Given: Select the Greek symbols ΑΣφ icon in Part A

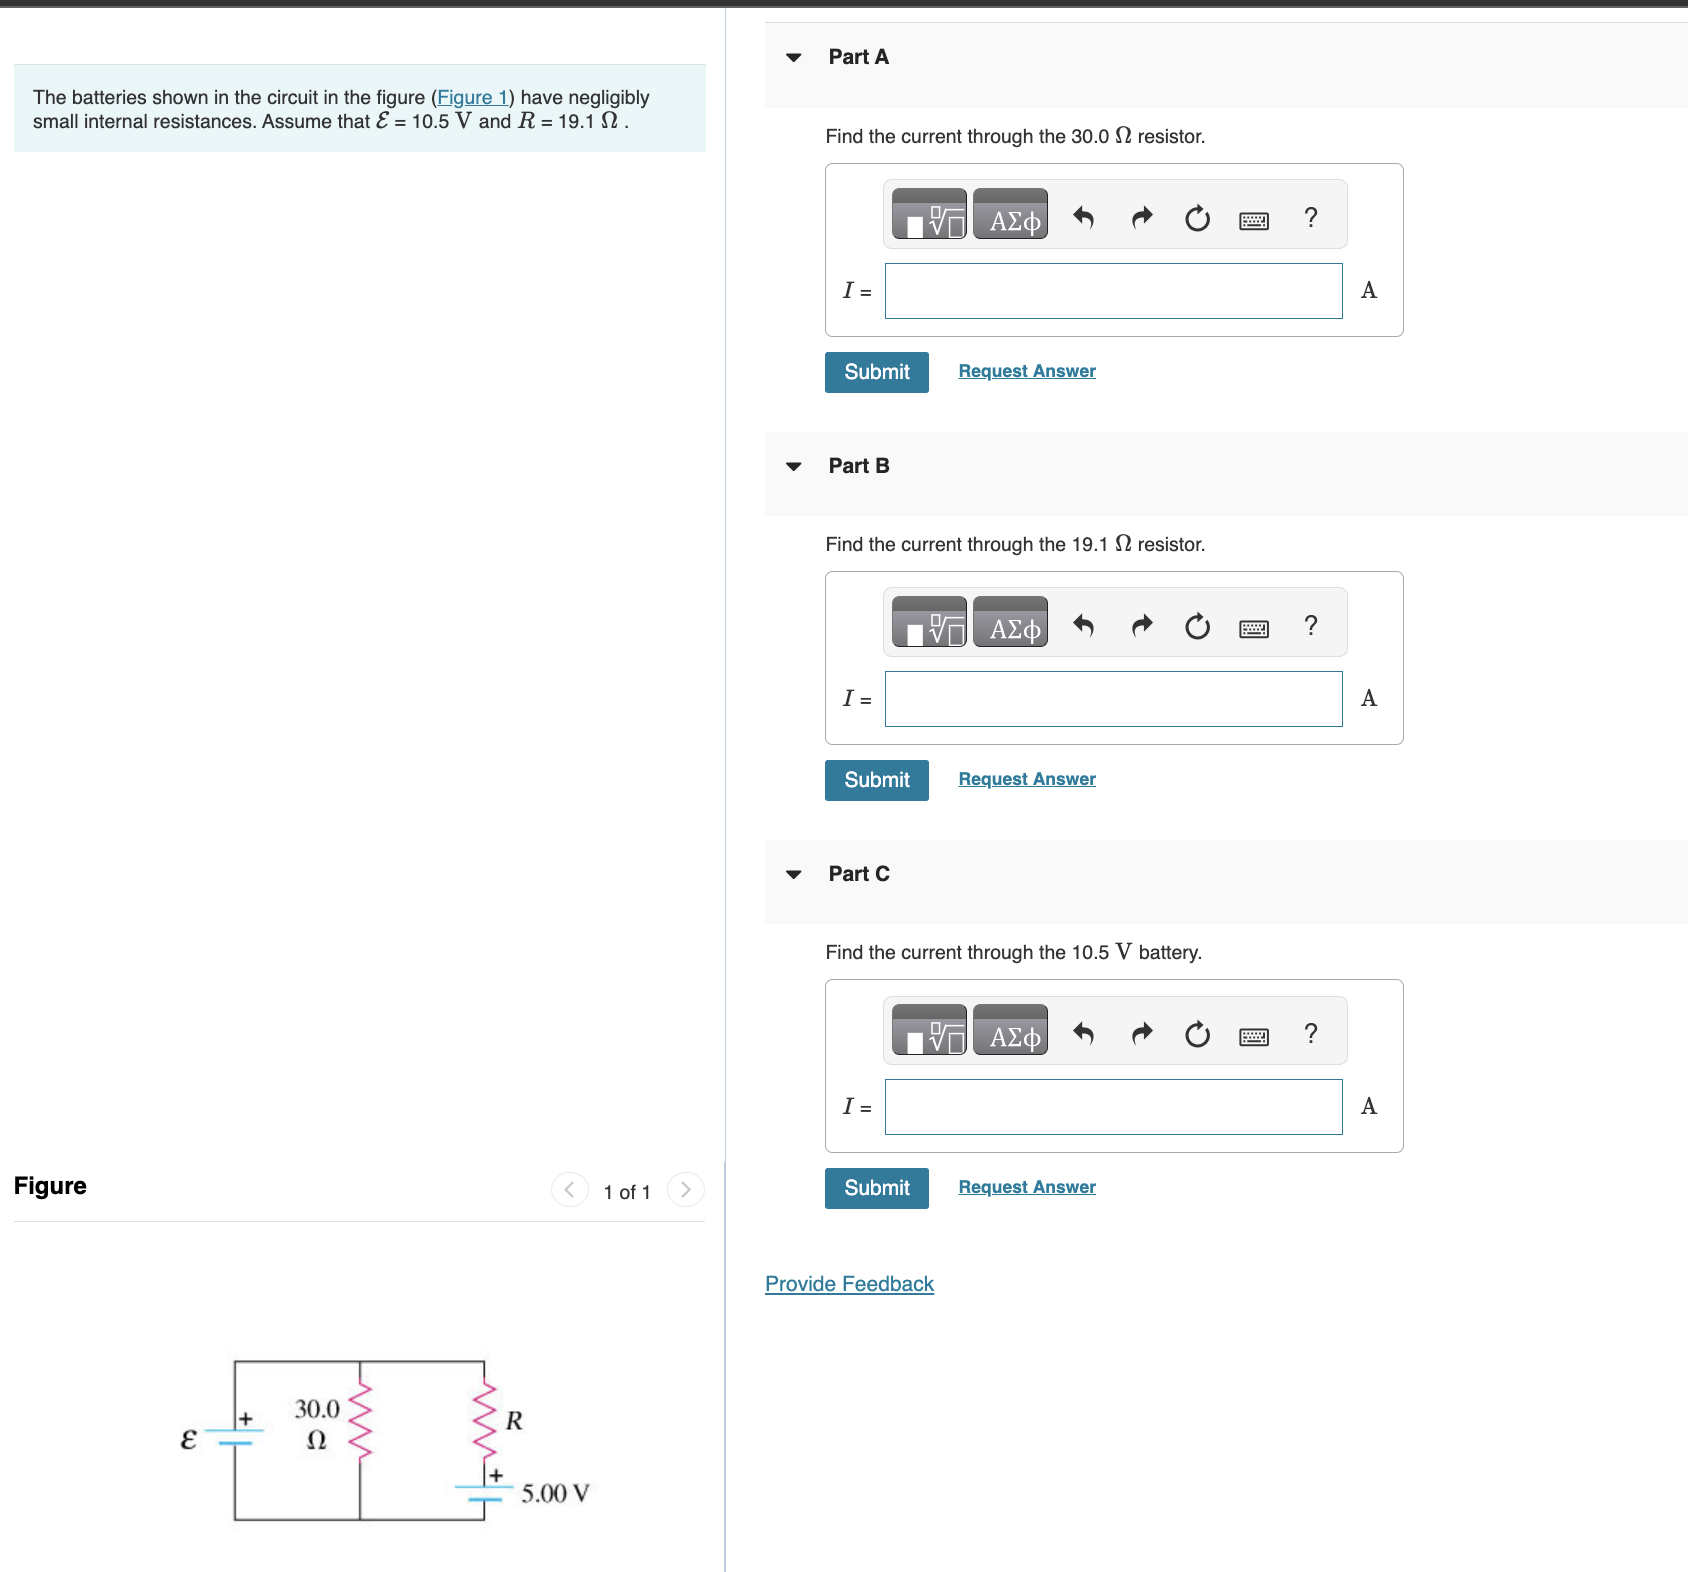Looking at the screenshot, I should pyautogui.click(x=1009, y=214).
